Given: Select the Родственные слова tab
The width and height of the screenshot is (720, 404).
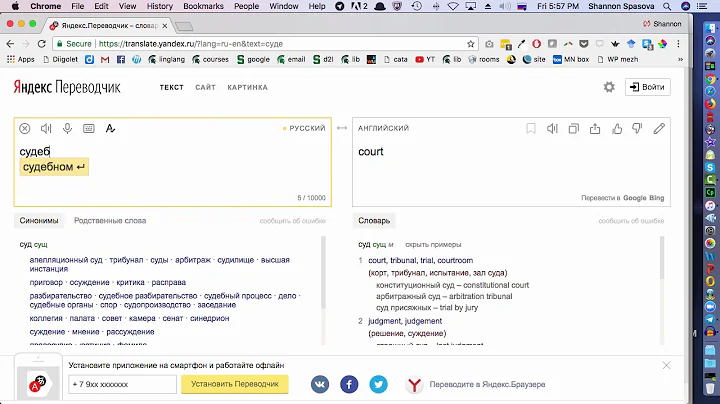Looking at the screenshot, I should (110, 221).
